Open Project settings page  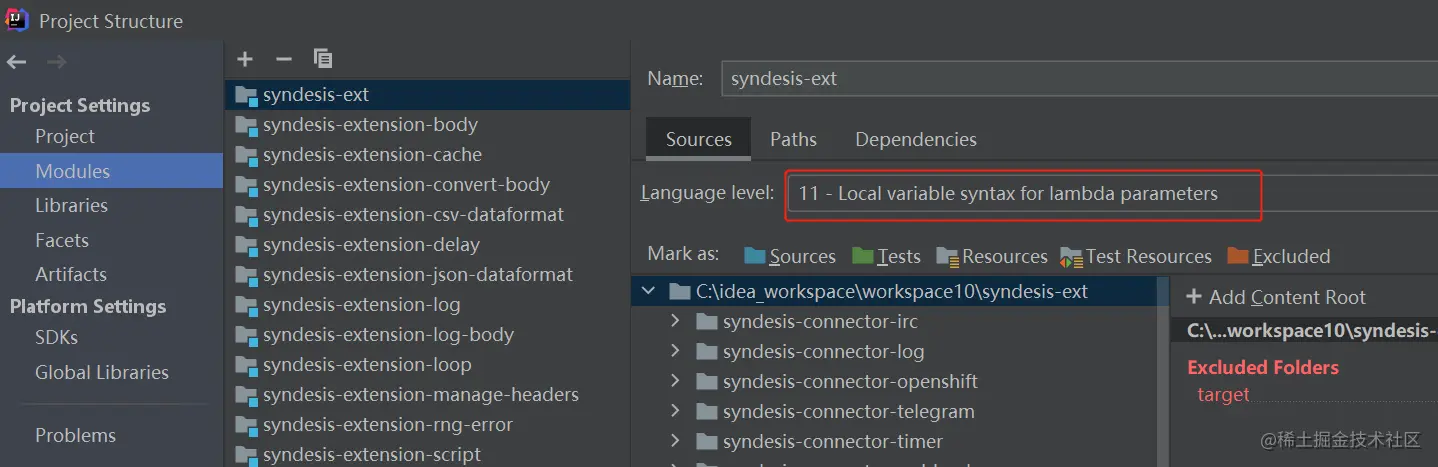(65, 137)
